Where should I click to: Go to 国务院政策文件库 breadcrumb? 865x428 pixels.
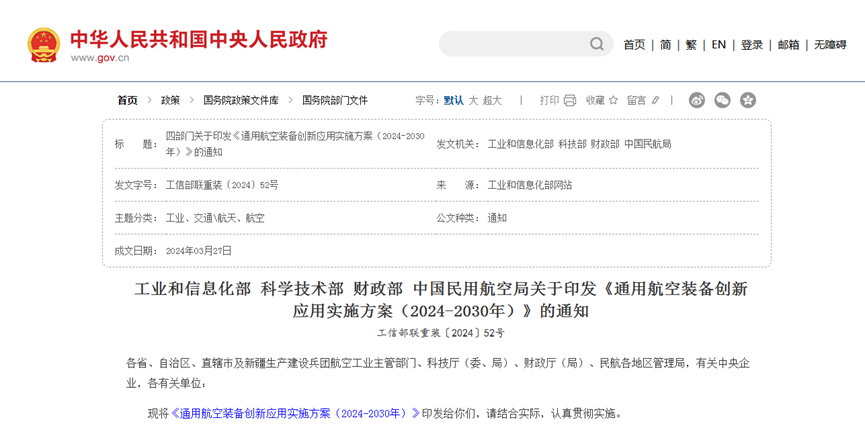coord(240,100)
